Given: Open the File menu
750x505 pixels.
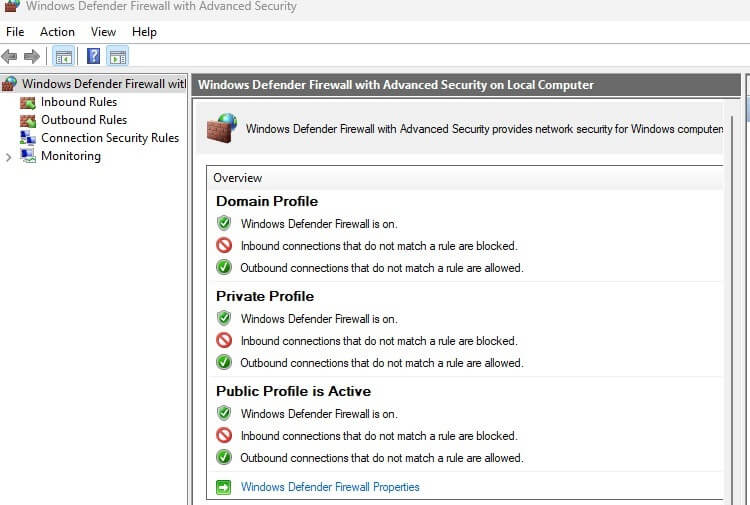Looking at the screenshot, I should [x=15, y=32].
